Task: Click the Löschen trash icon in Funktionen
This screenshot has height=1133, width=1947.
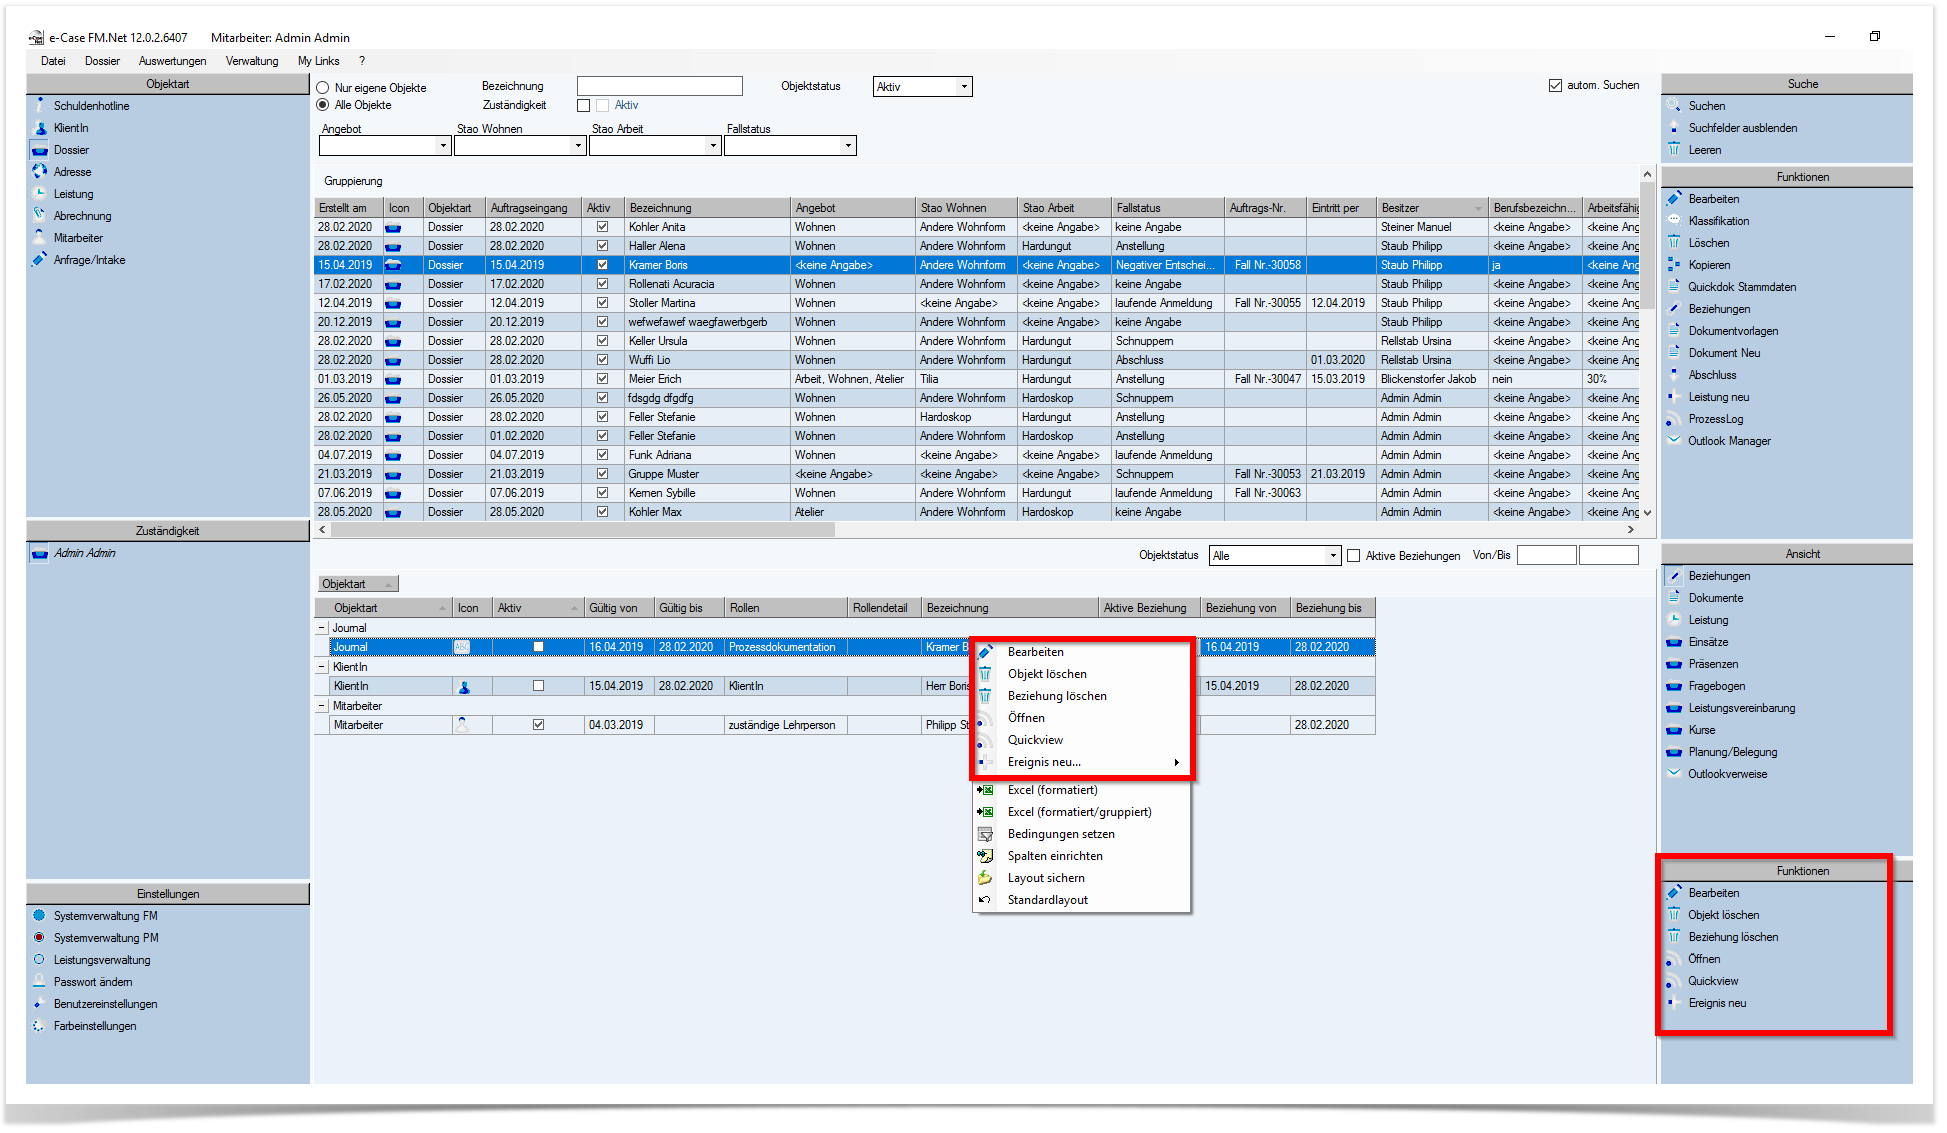Action: tap(1674, 243)
